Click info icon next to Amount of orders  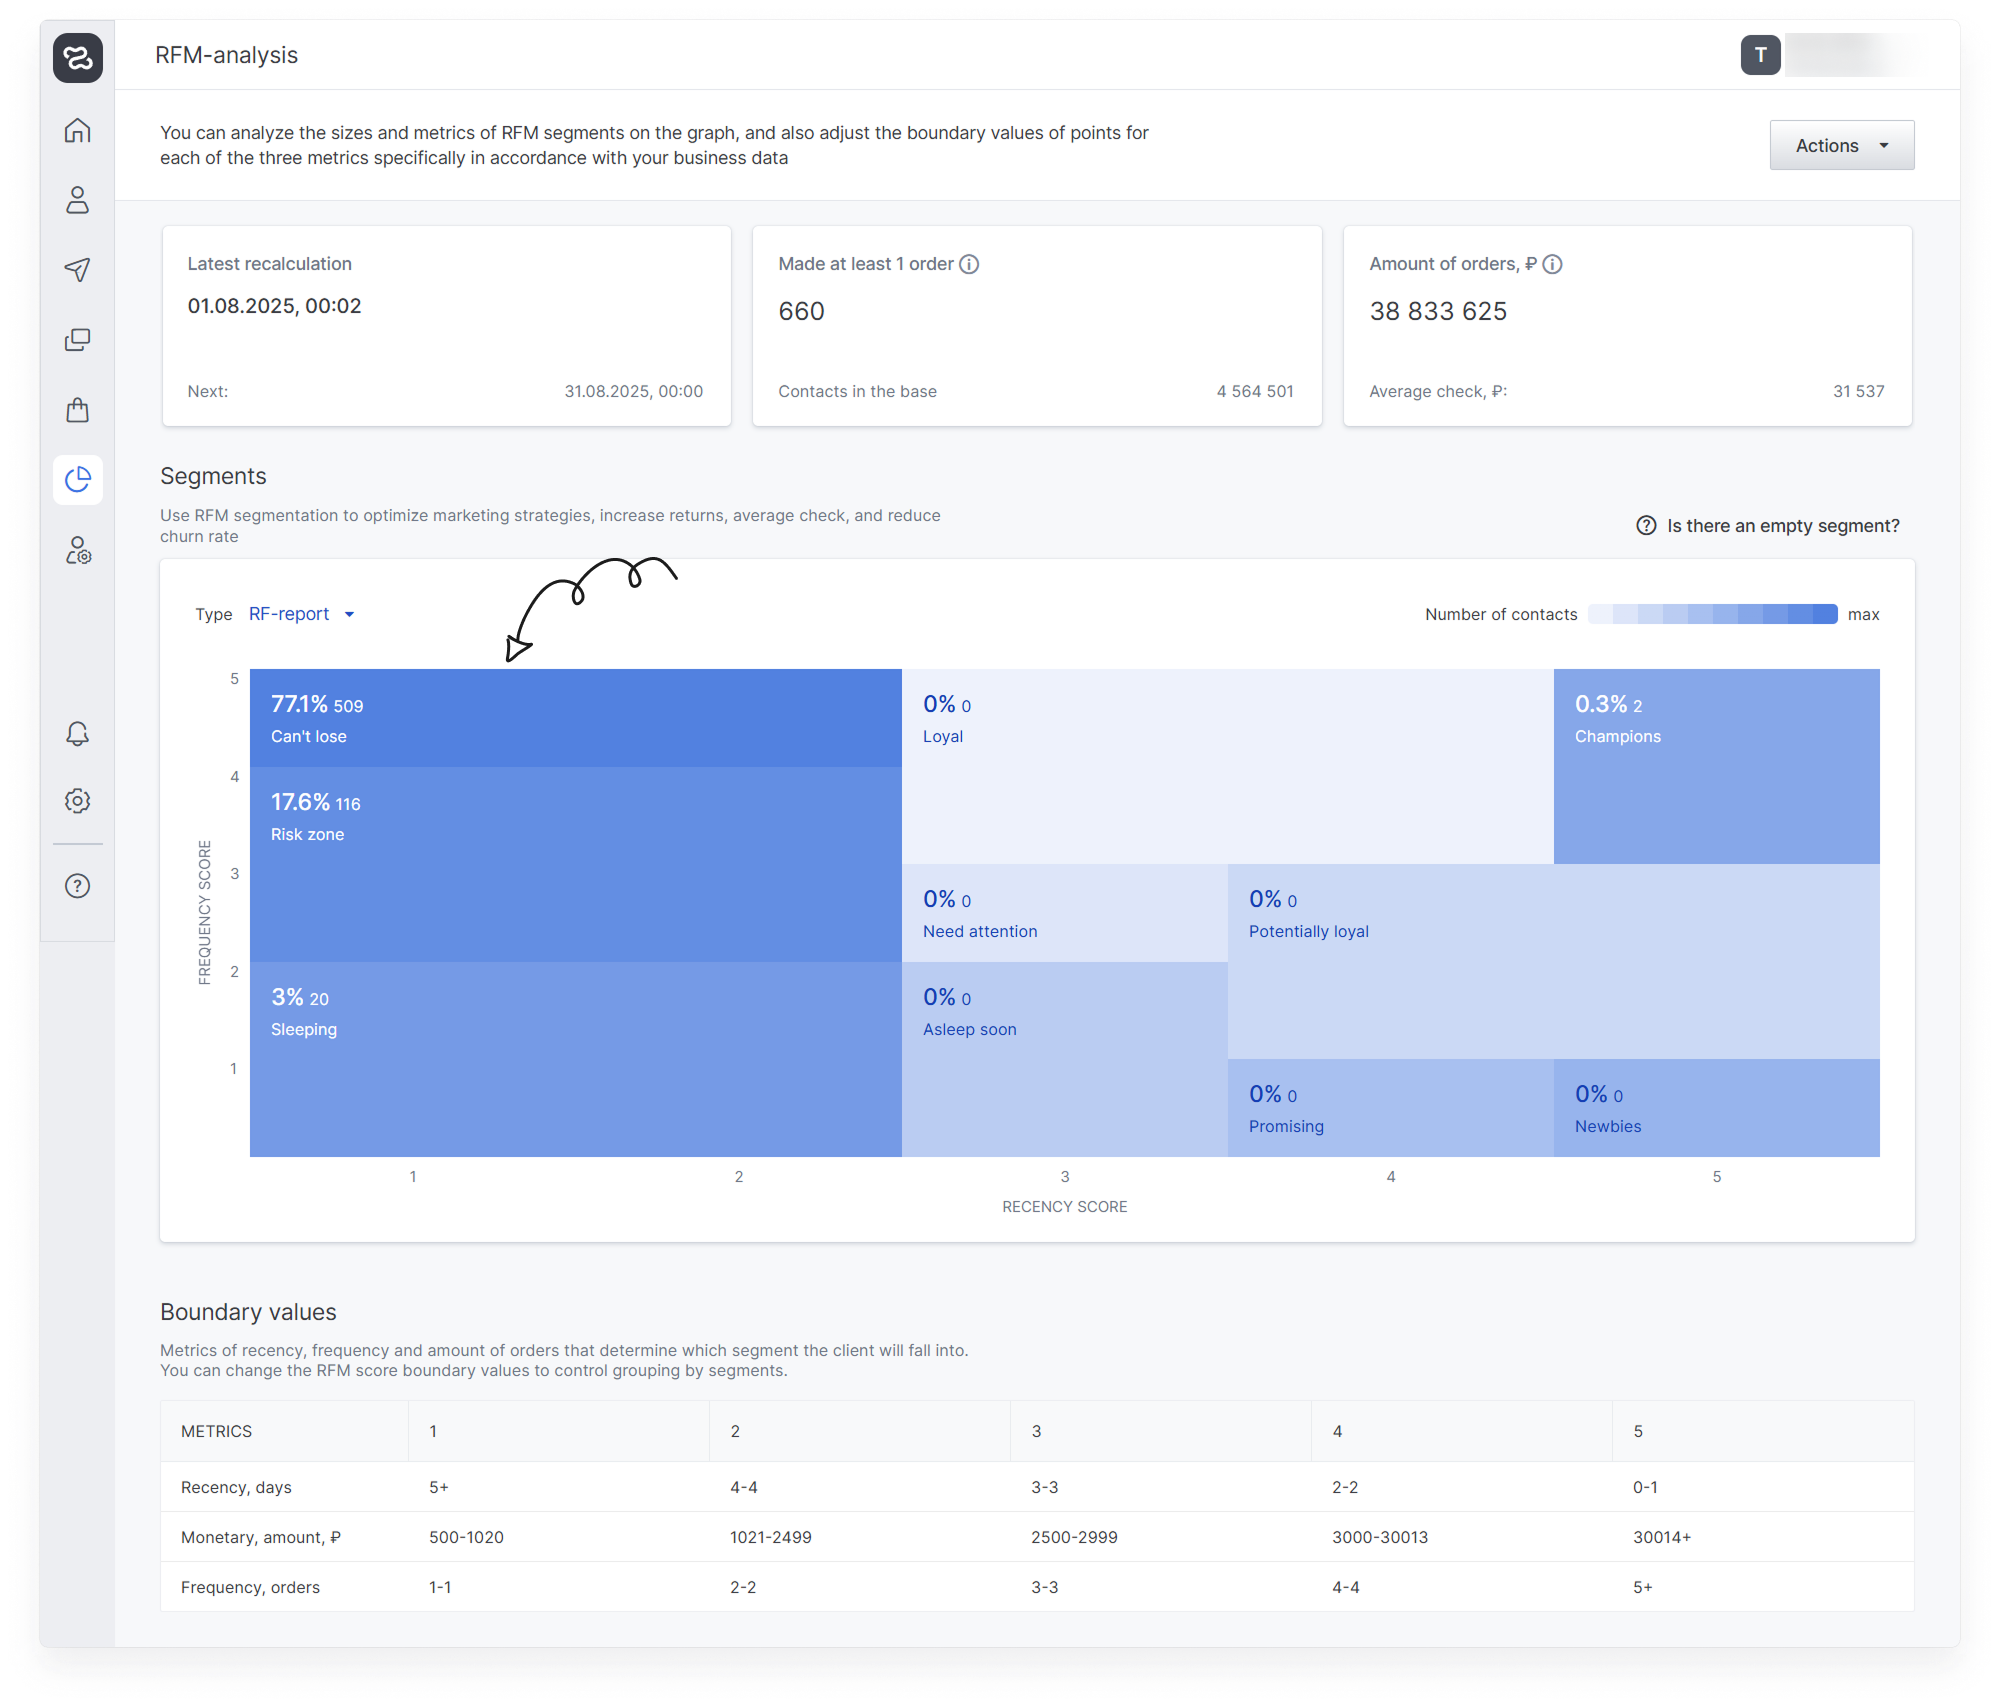[x=1552, y=264]
